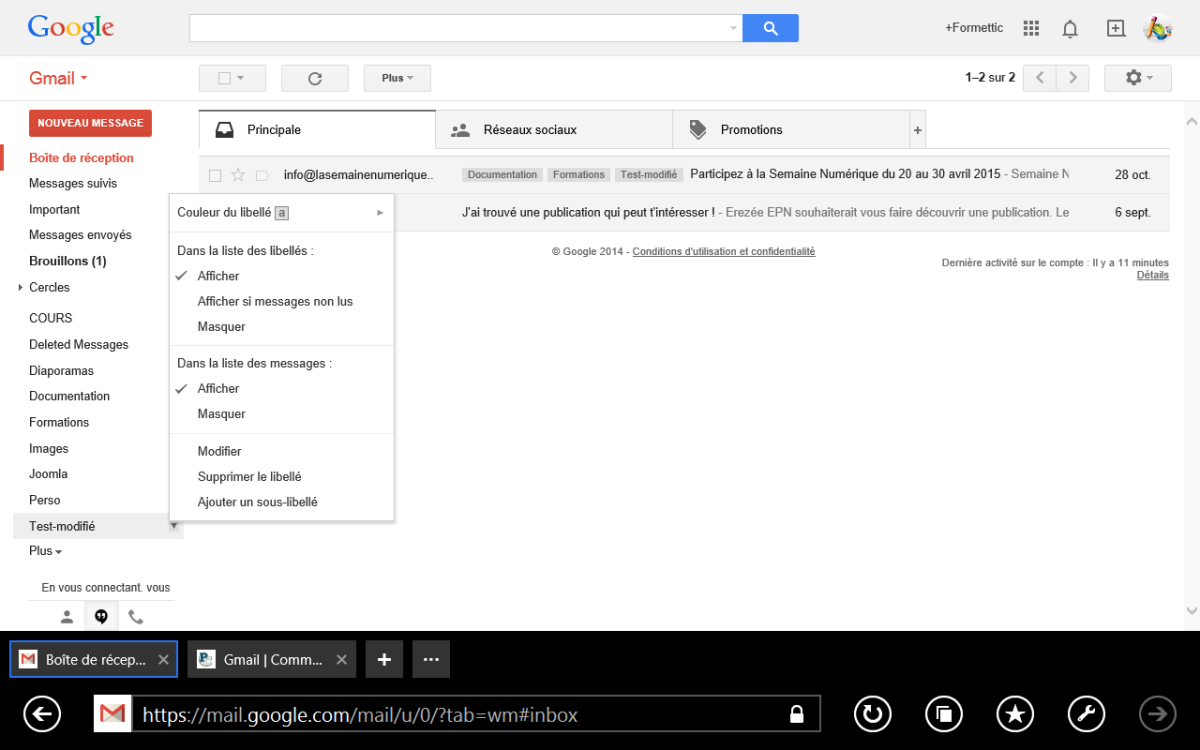Switch to the Réseaux sociaux tab
This screenshot has width=1200, height=750.
tap(554, 130)
